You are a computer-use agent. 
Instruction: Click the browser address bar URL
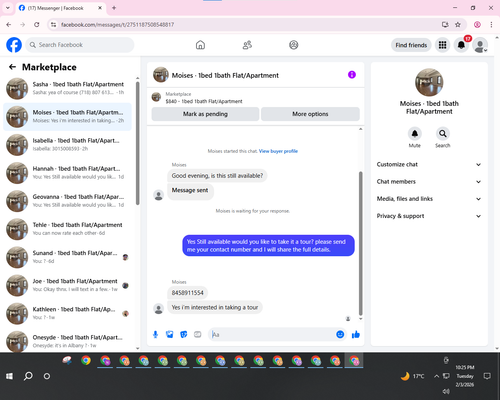pyautogui.click(x=118, y=25)
